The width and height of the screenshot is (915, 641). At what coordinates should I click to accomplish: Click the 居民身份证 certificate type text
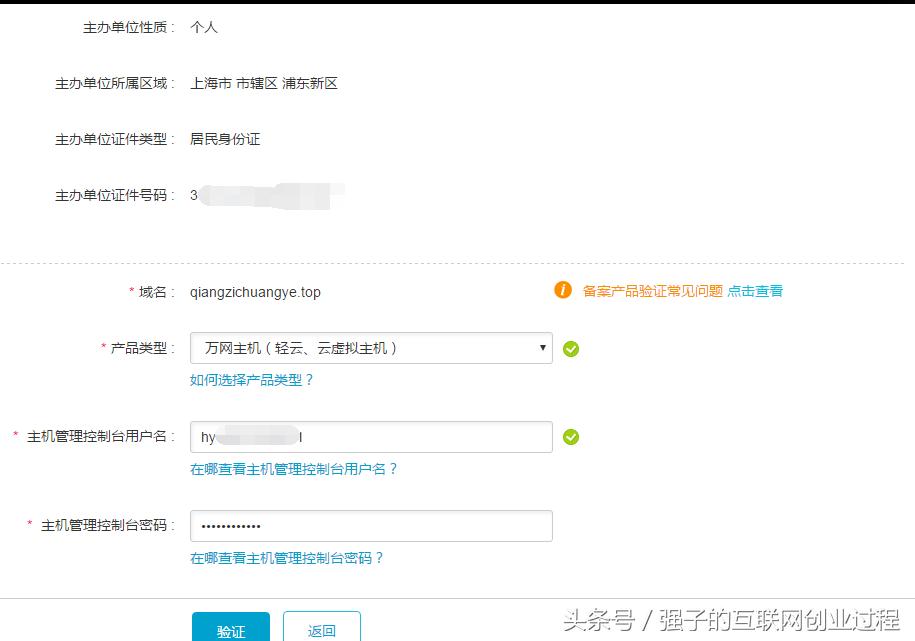(226, 139)
